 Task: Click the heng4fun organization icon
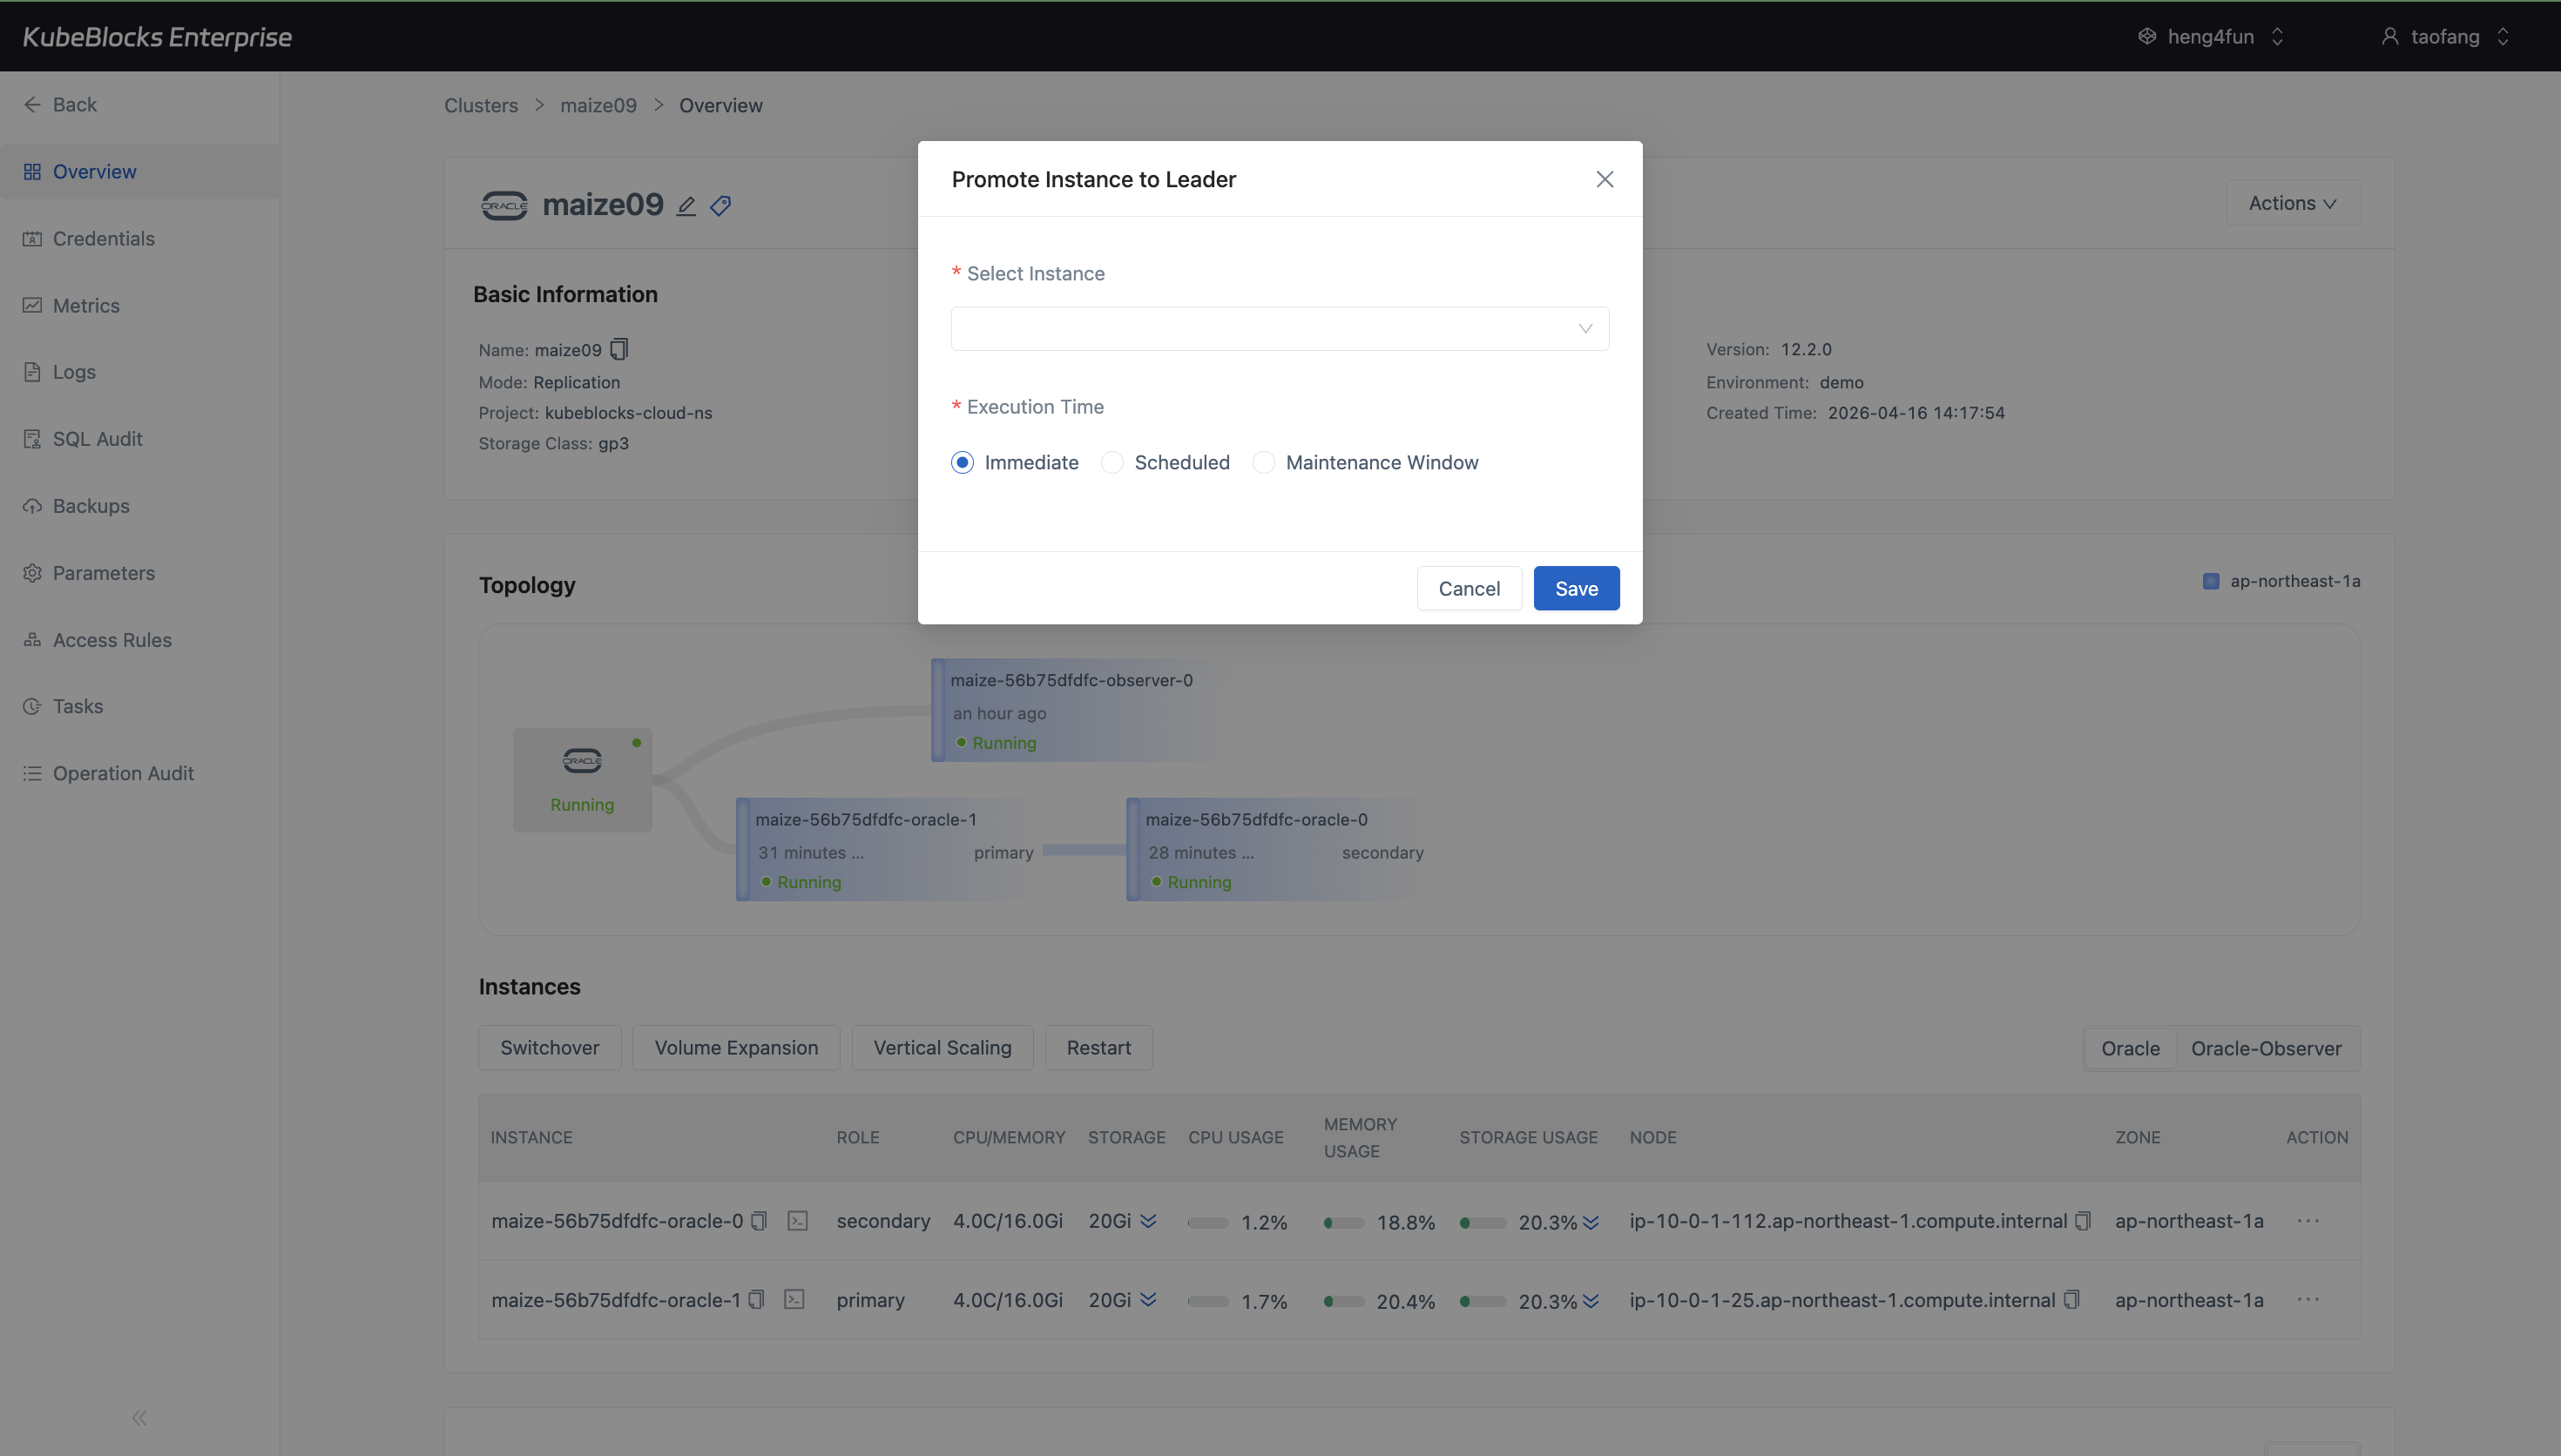(x=2147, y=37)
